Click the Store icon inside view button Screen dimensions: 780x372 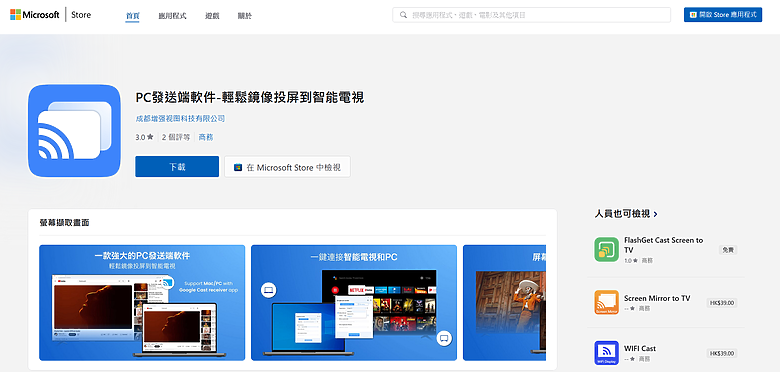238,167
